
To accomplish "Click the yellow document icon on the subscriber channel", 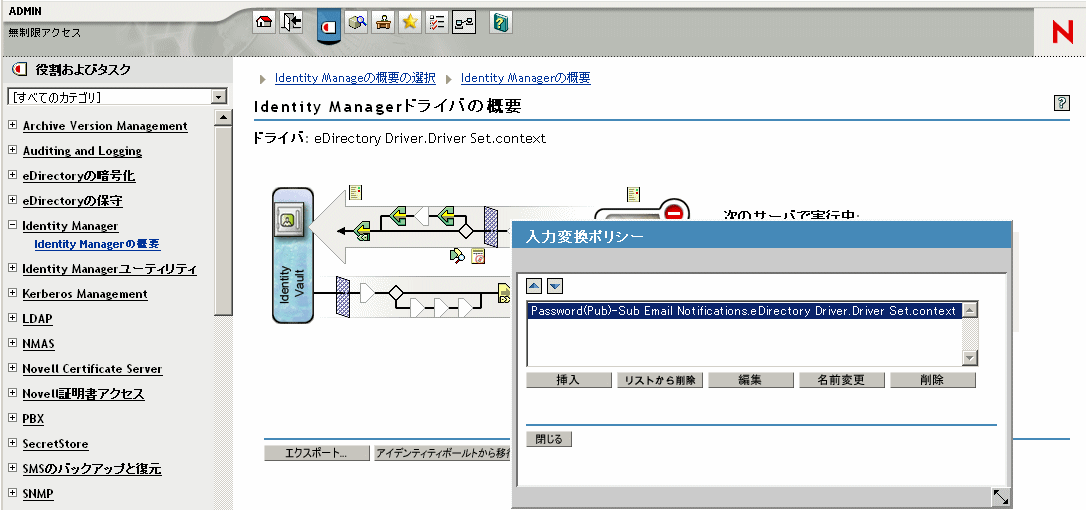I will [x=504, y=293].
